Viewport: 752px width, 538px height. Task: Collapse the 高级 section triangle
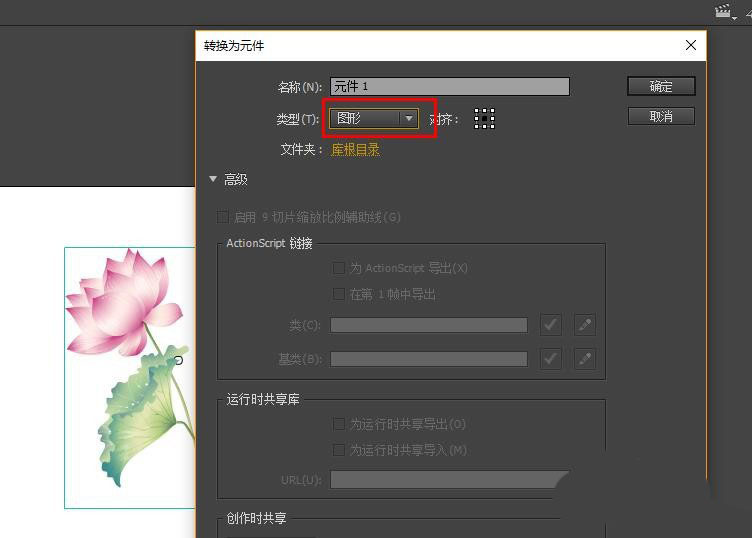point(213,179)
